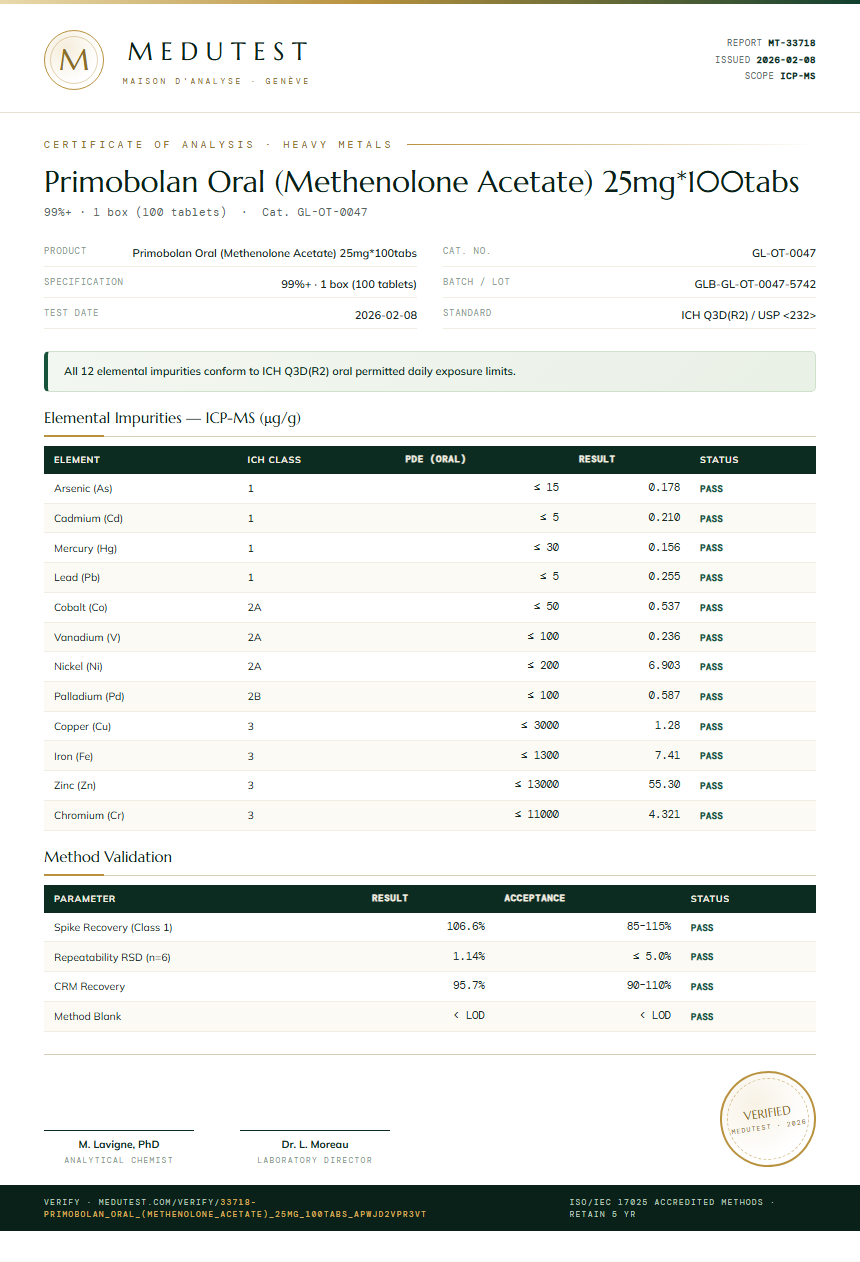Click Repeatability RSD result 1.14%
The width and height of the screenshot is (860, 1262).
pyautogui.click(x=469, y=957)
